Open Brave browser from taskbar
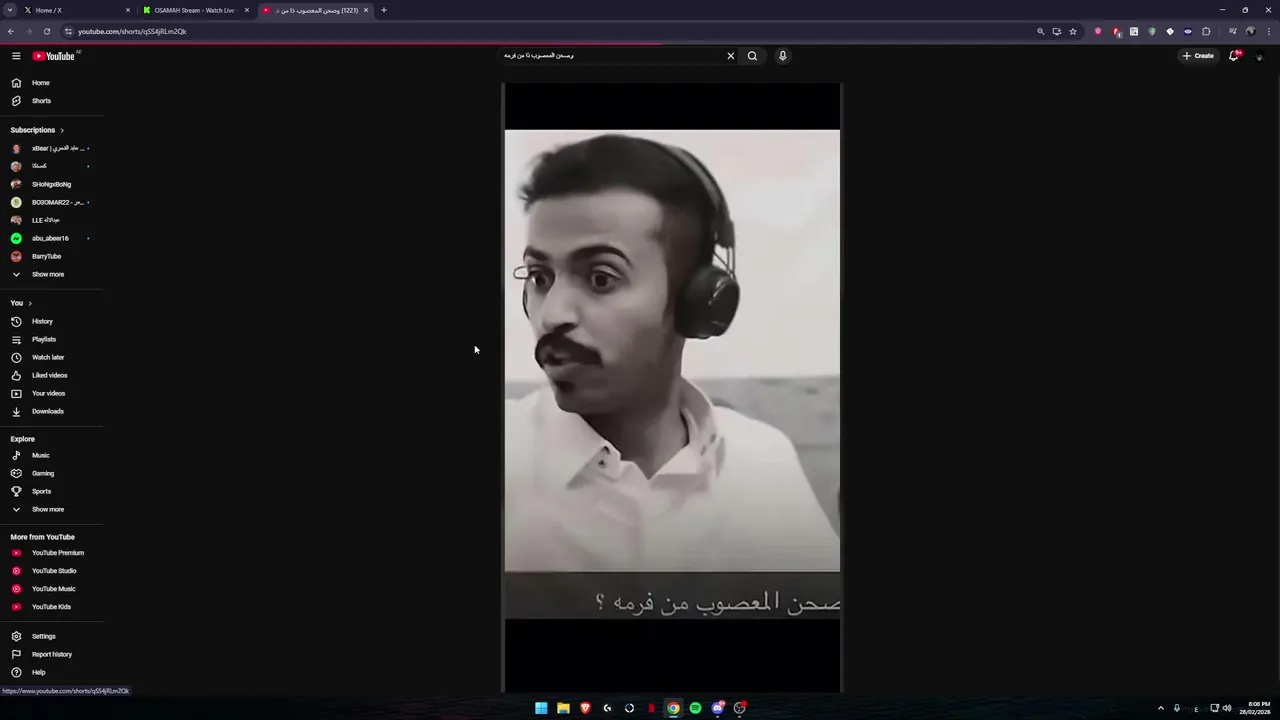1280x720 pixels. [585, 708]
